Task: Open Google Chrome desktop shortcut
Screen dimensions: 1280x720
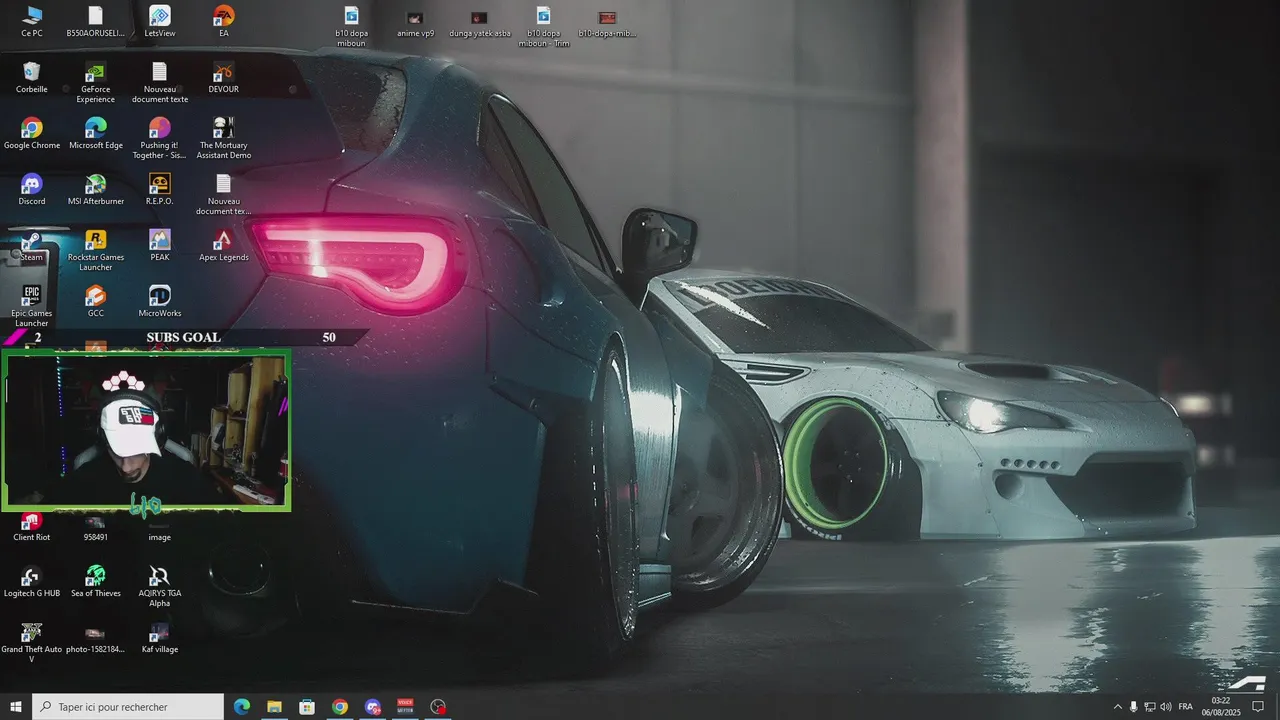Action: (x=32, y=133)
